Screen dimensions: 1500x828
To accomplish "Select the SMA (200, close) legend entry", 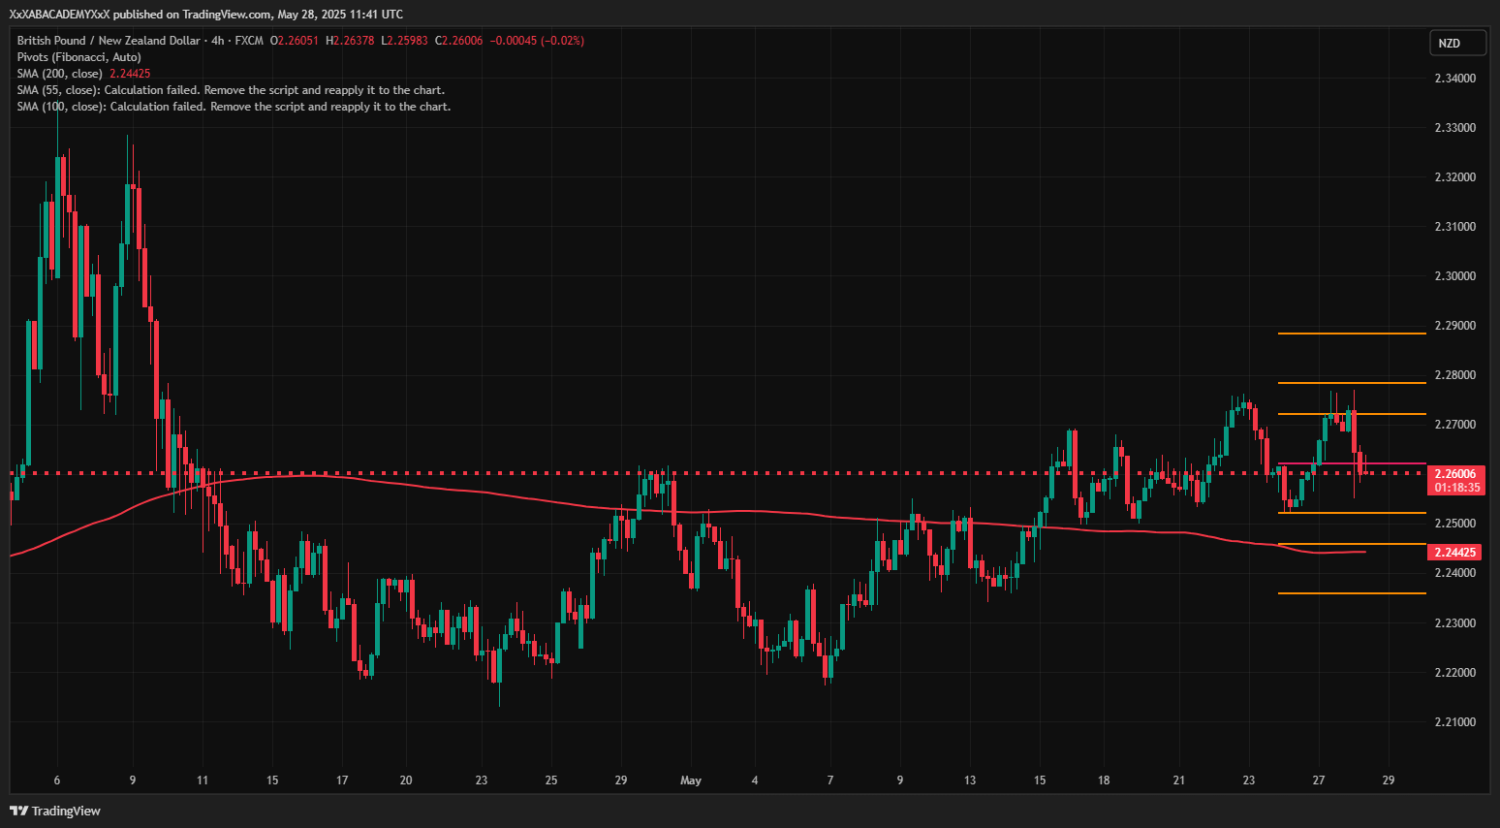I will click(x=60, y=74).
